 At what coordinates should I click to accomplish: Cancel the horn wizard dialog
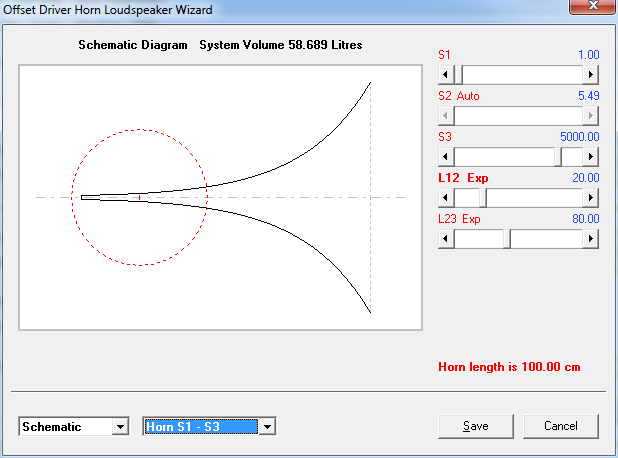560,426
